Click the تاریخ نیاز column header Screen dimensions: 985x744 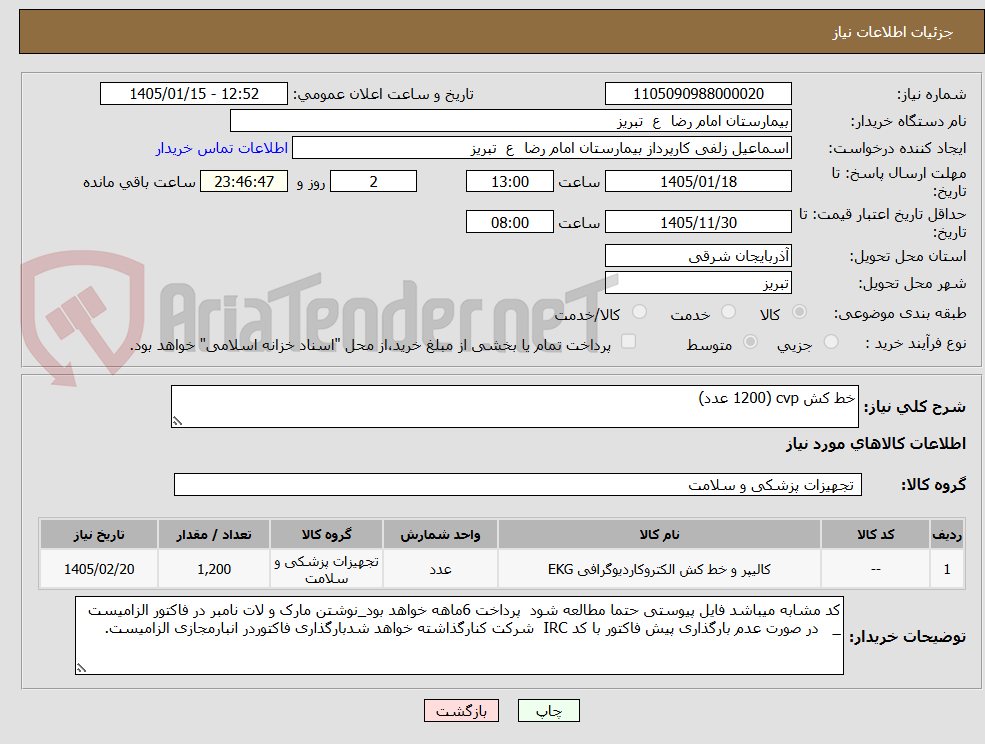(x=99, y=534)
